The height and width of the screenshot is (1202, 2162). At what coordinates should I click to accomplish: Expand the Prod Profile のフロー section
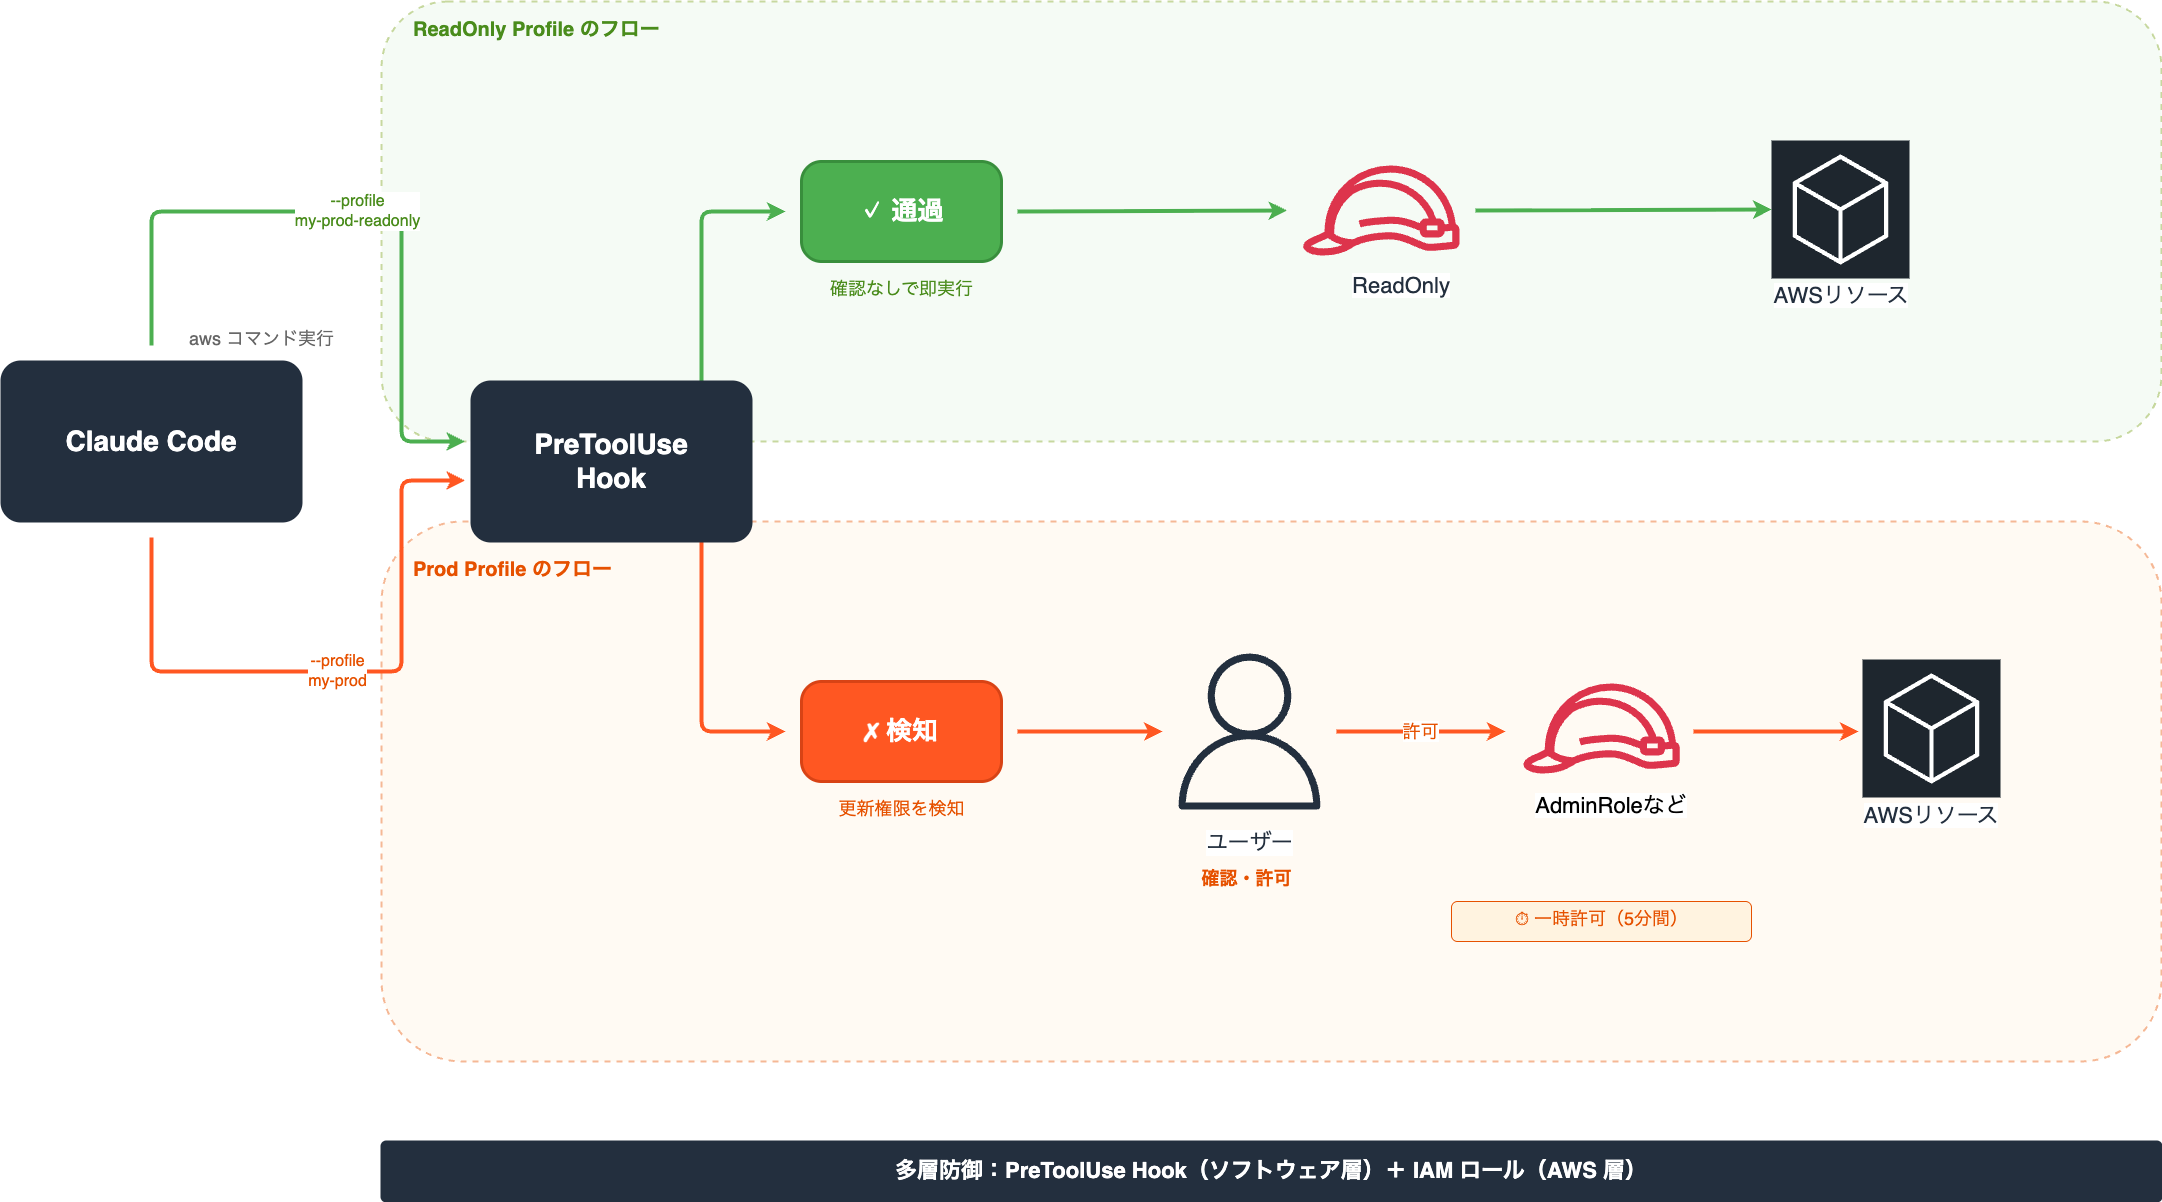pyautogui.click(x=513, y=568)
